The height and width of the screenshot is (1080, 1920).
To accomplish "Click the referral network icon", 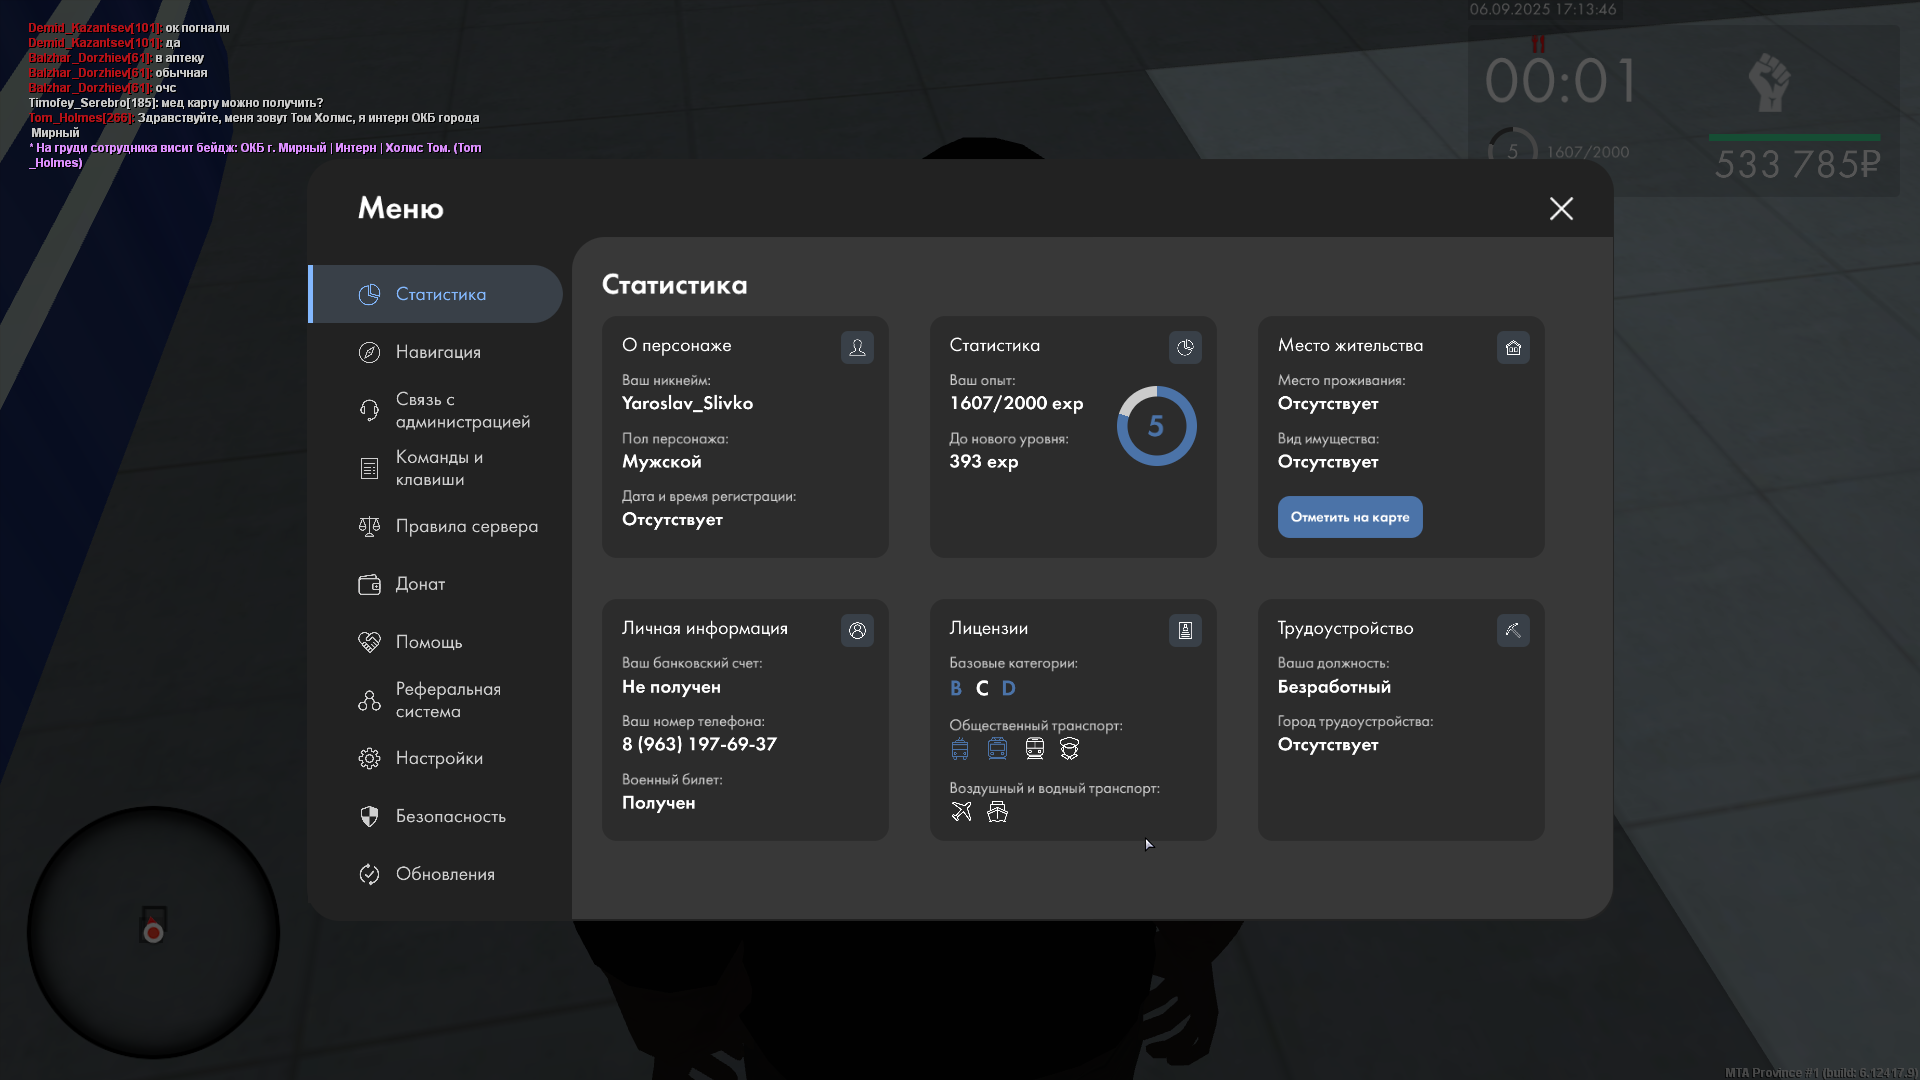I will [369, 700].
